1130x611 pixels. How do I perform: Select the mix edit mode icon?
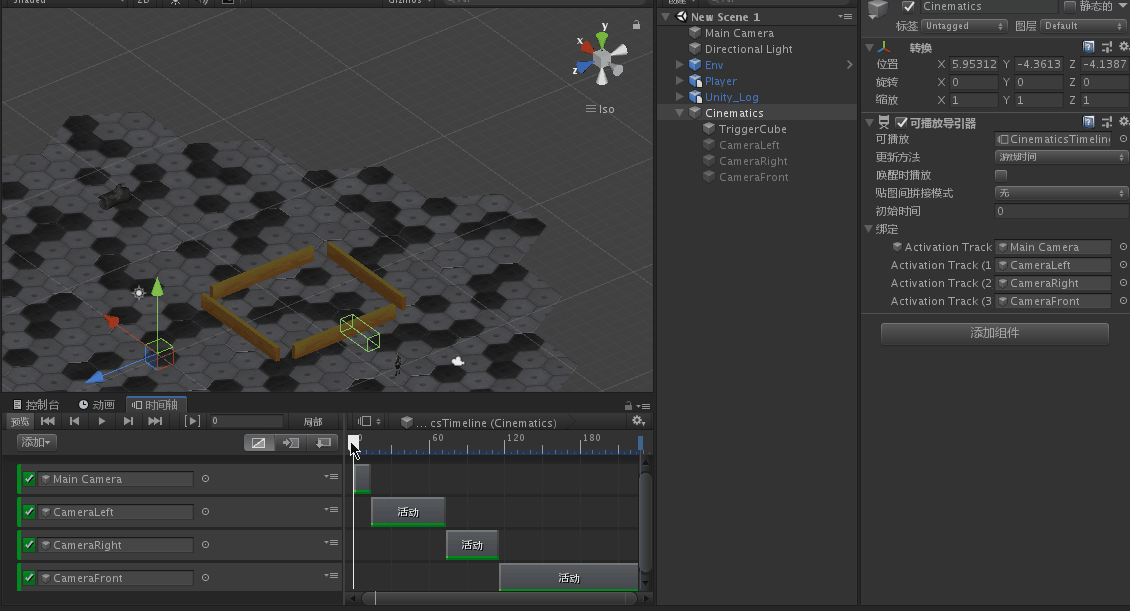[x=259, y=442]
